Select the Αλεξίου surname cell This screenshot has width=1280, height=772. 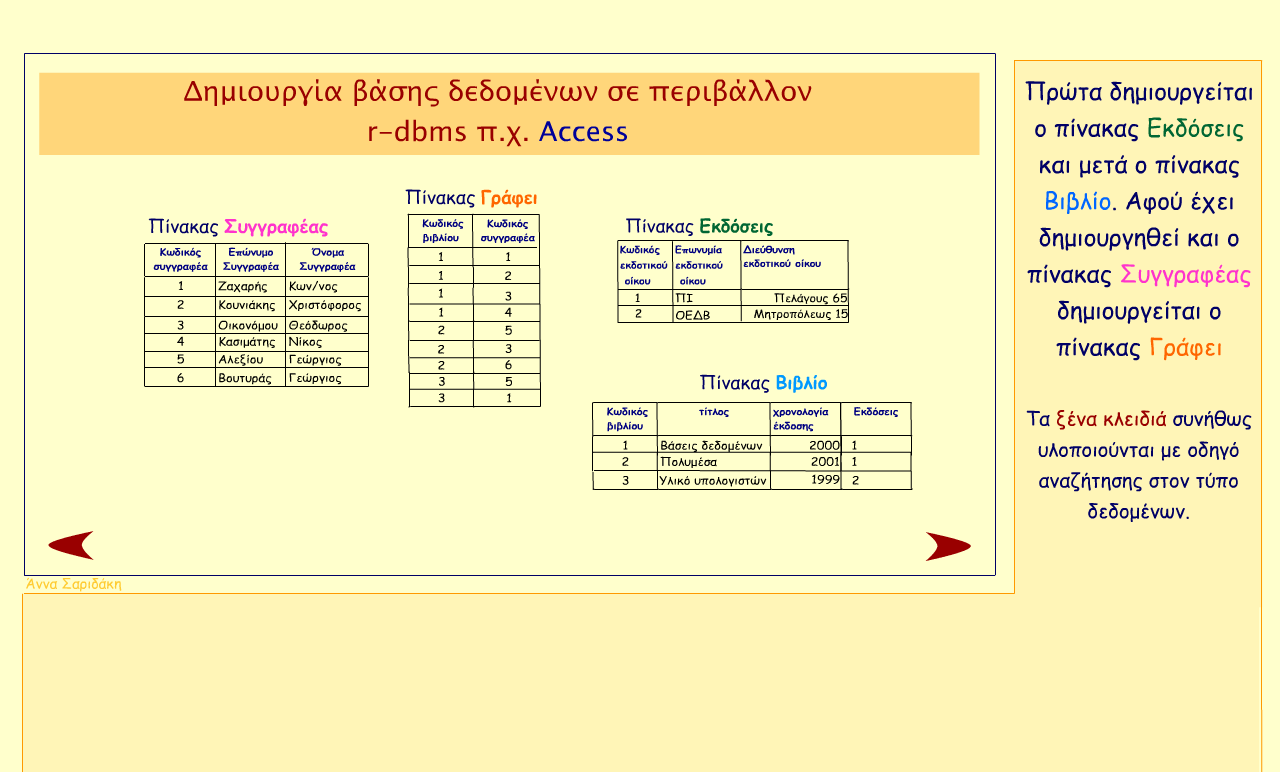point(240,359)
